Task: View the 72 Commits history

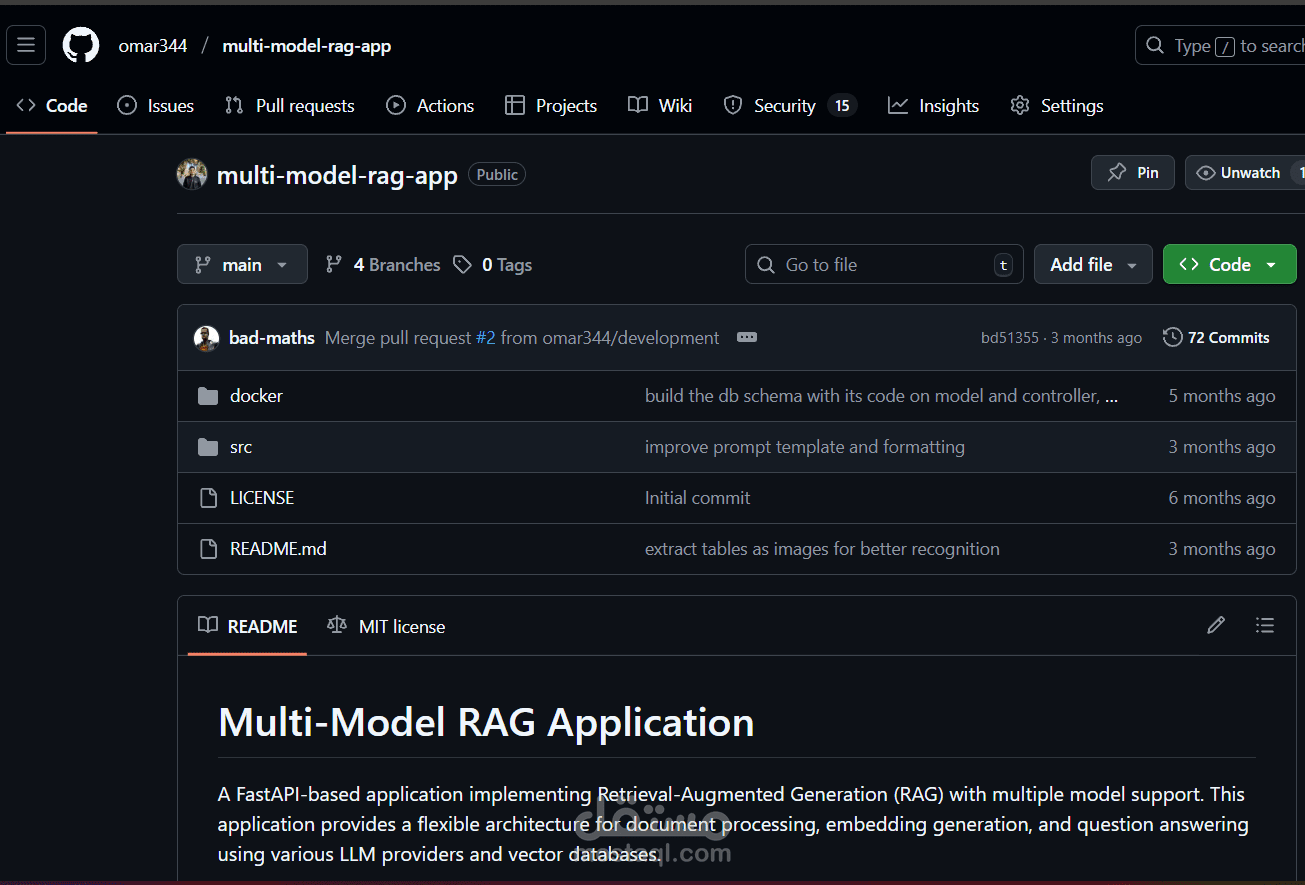Action: click(1216, 338)
